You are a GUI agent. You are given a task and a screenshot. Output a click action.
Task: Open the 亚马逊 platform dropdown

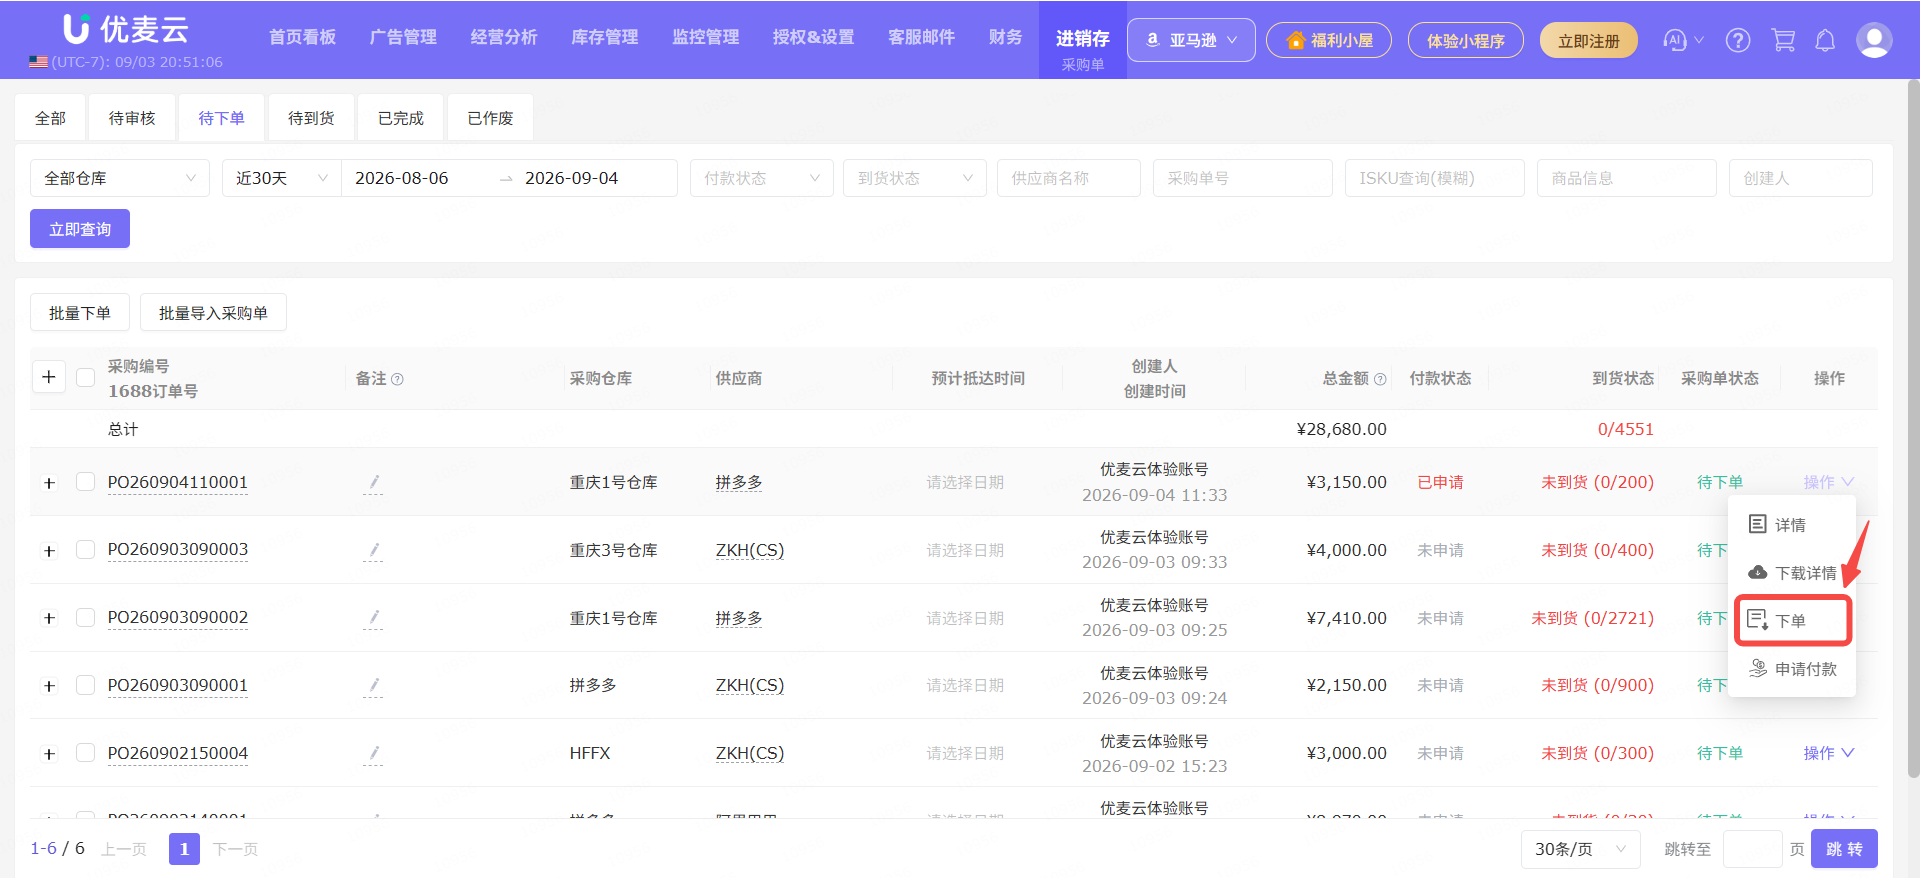[1191, 40]
